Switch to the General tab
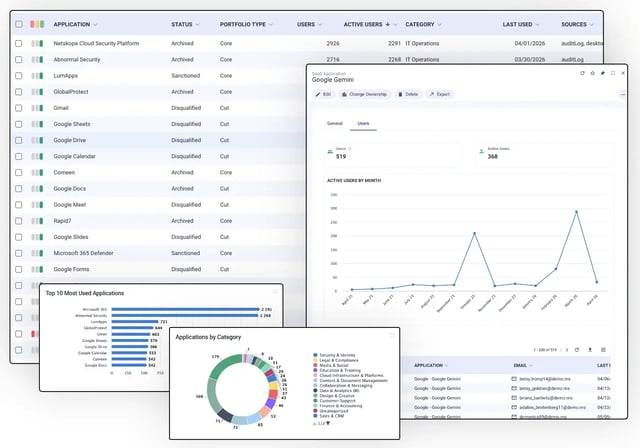This screenshot has width=640, height=448. pyautogui.click(x=335, y=123)
